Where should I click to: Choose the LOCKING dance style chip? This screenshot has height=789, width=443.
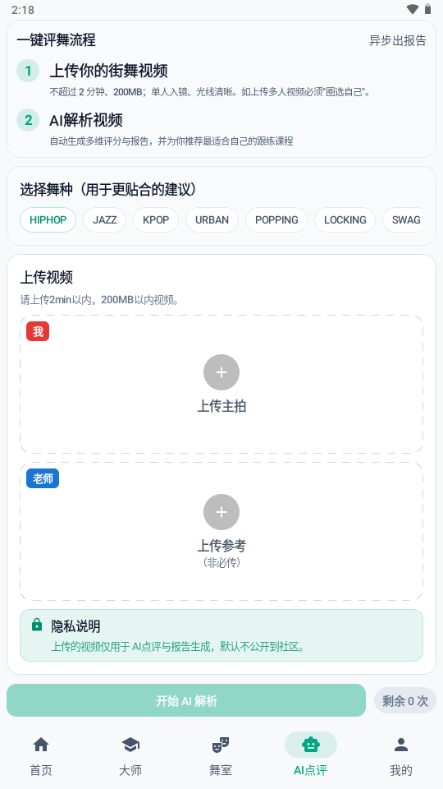click(x=345, y=220)
